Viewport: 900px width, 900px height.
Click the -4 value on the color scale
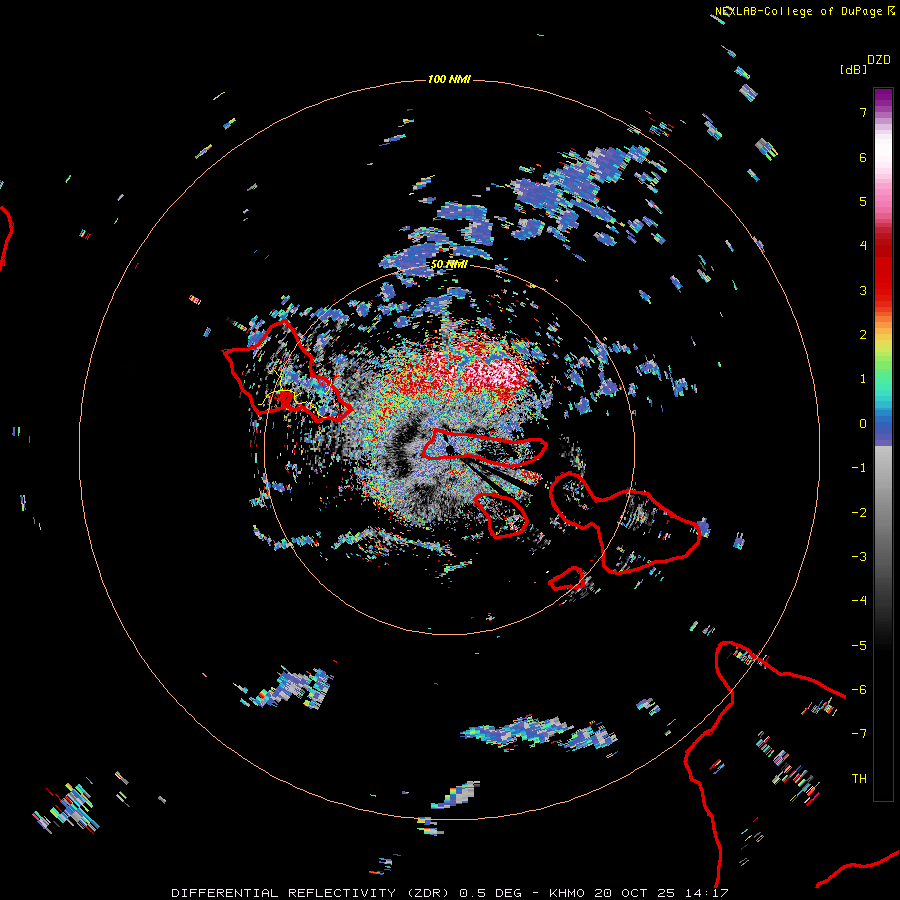pos(859,601)
